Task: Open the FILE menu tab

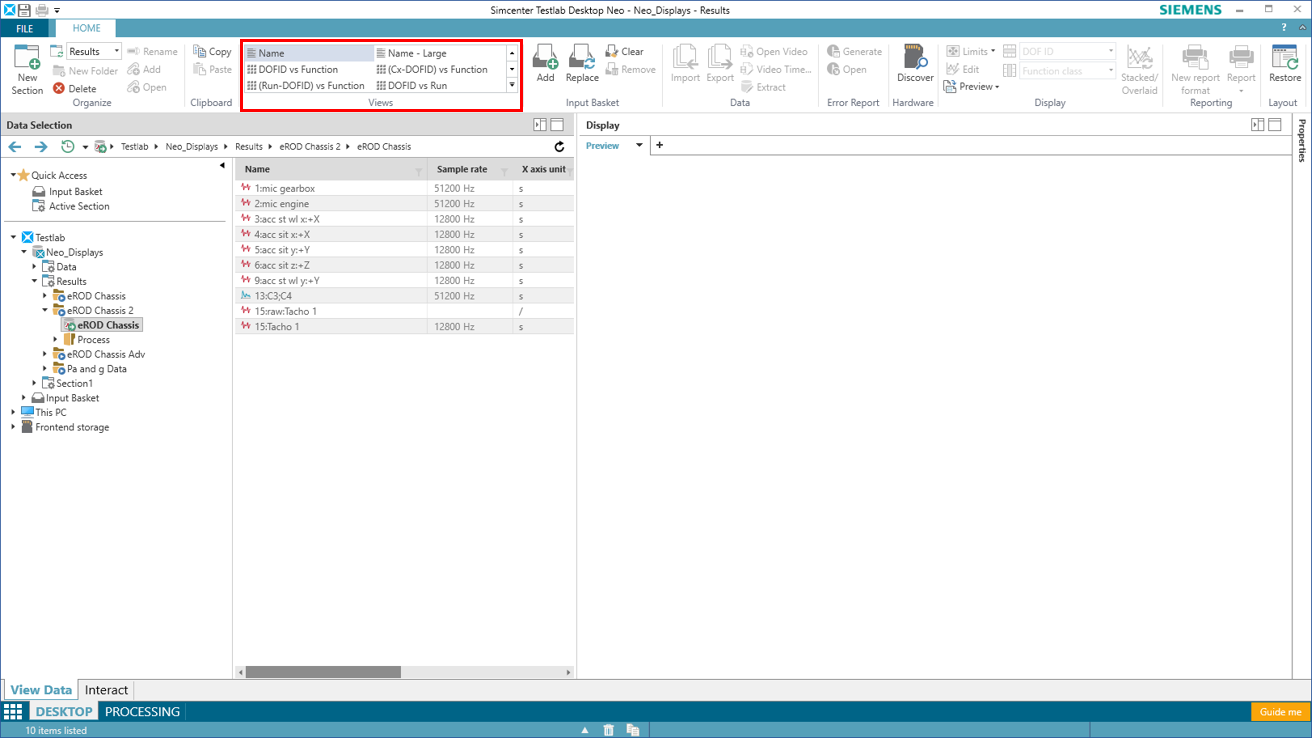Action: 25,29
